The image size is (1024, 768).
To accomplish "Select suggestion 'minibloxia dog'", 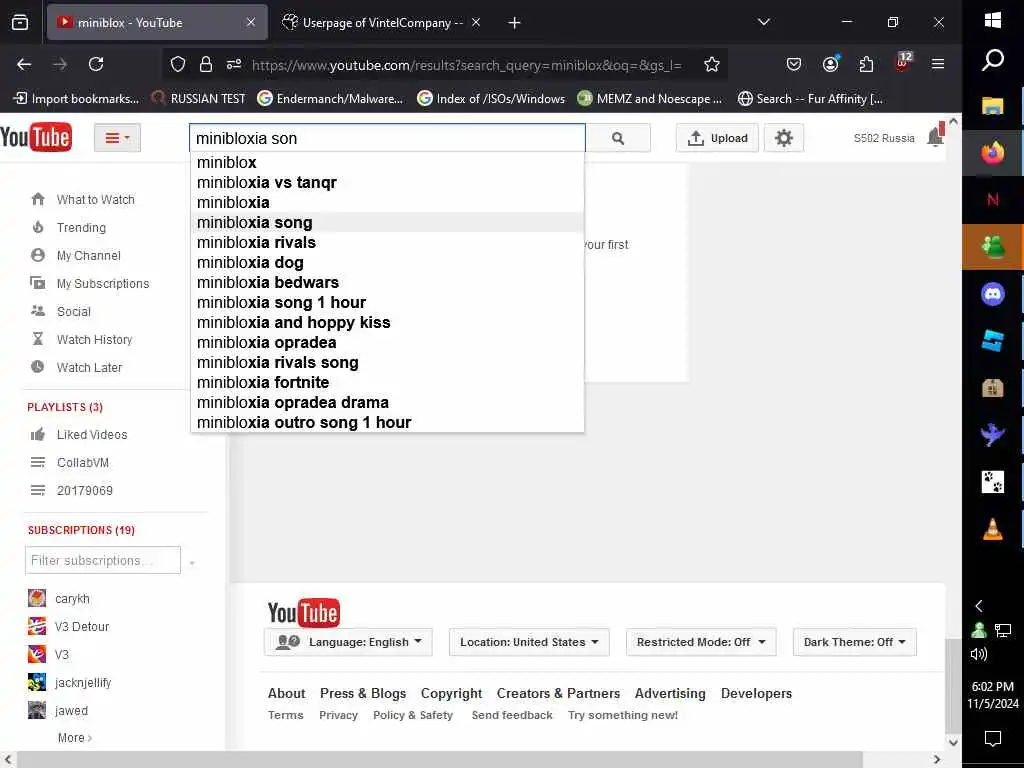I will point(387,263).
